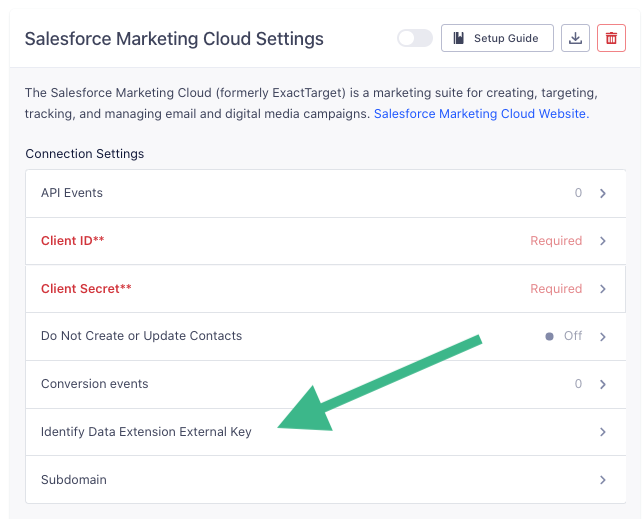Click the red trash delete icon
642x519 pixels.
coord(610,39)
